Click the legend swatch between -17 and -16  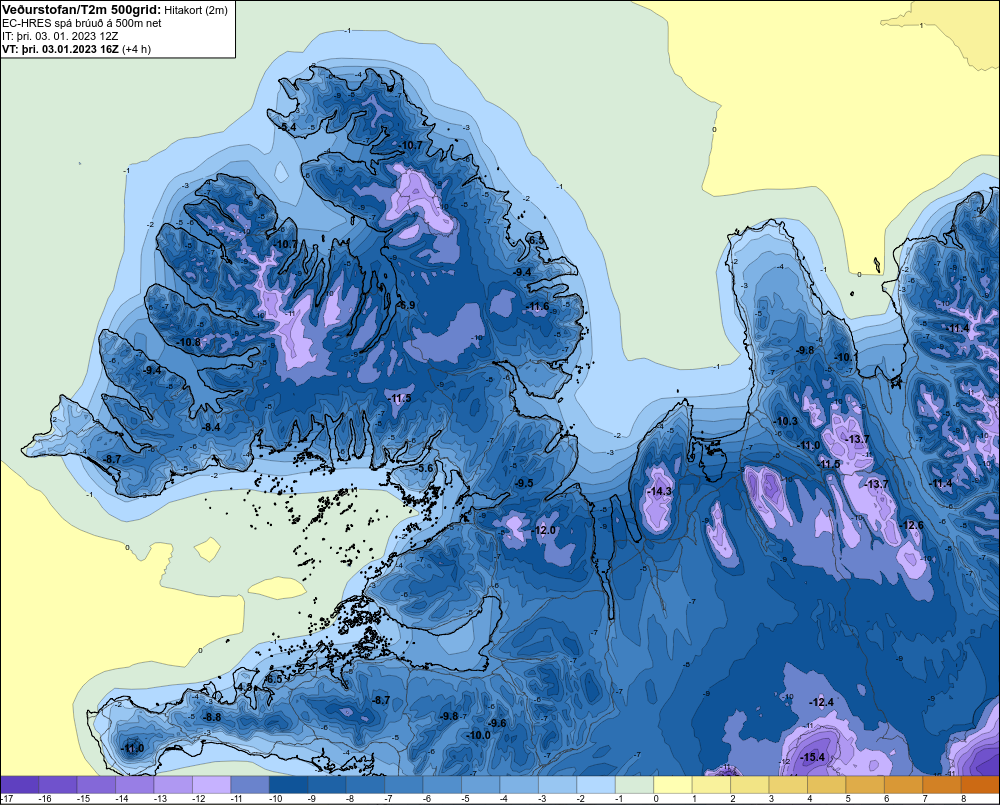tap(20, 785)
